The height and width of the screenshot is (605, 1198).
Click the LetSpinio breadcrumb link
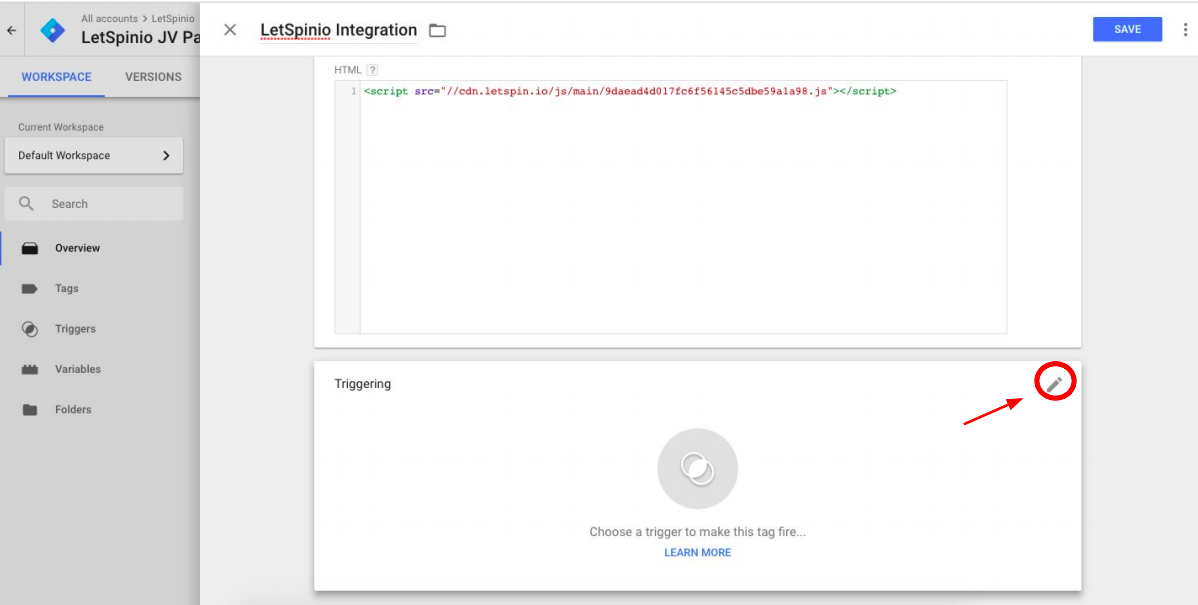(x=172, y=18)
